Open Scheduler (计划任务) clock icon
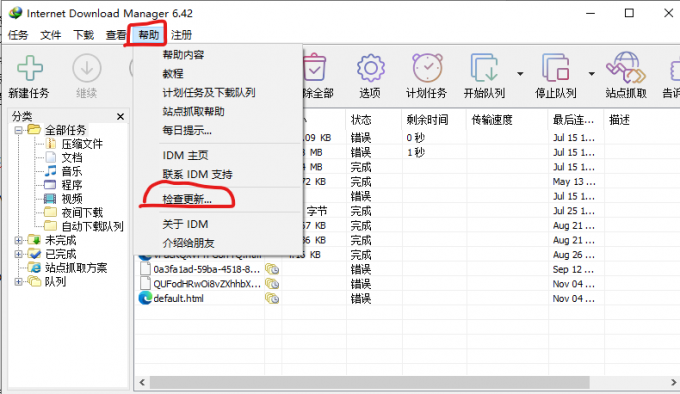 (x=427, y=68)
